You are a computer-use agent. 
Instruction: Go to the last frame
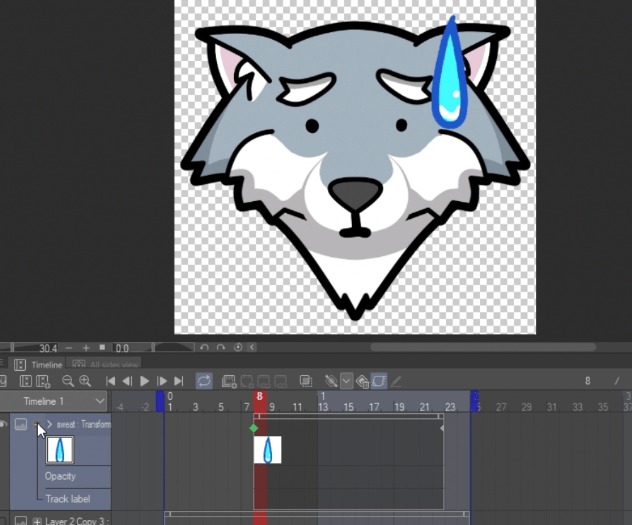pyautogui.click(x=178, y=381)
